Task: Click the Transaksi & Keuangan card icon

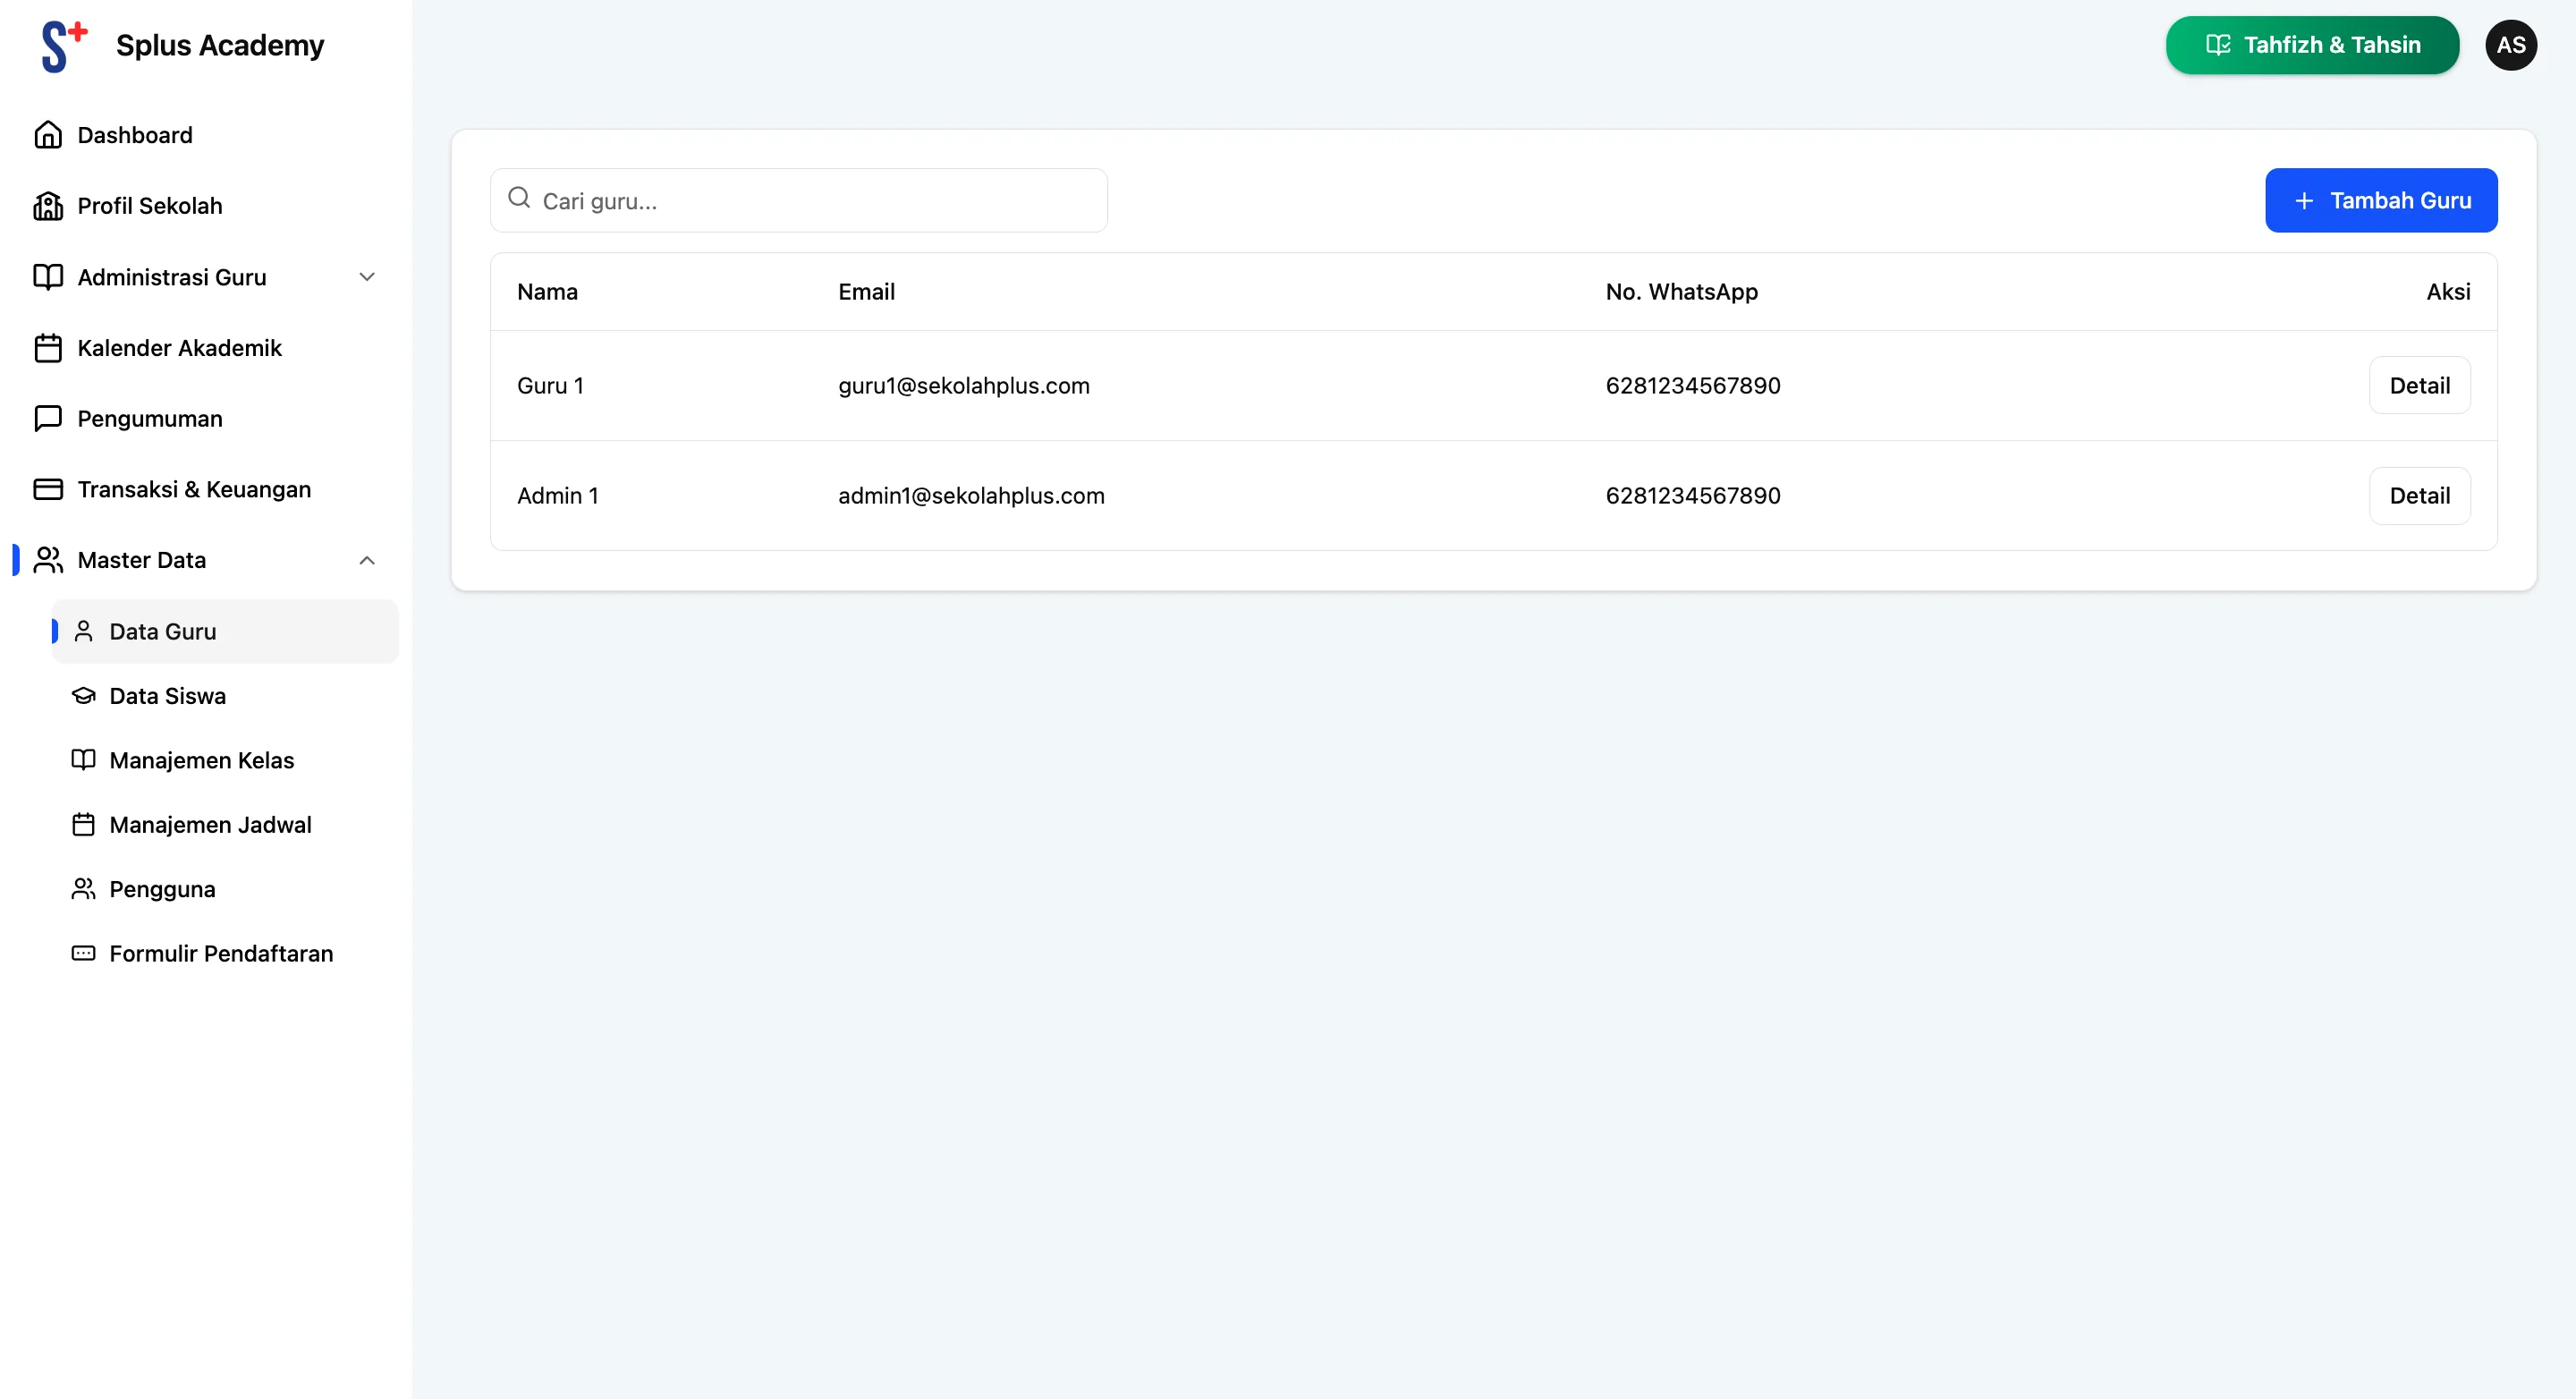Action: [49, 489]
